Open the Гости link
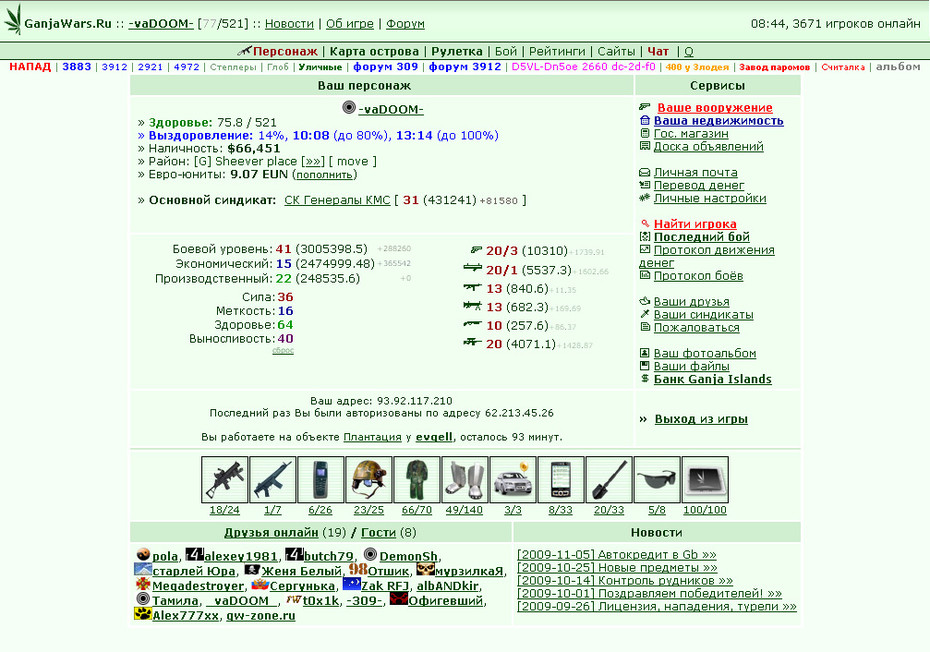930x652 pixels. [378, 532]
